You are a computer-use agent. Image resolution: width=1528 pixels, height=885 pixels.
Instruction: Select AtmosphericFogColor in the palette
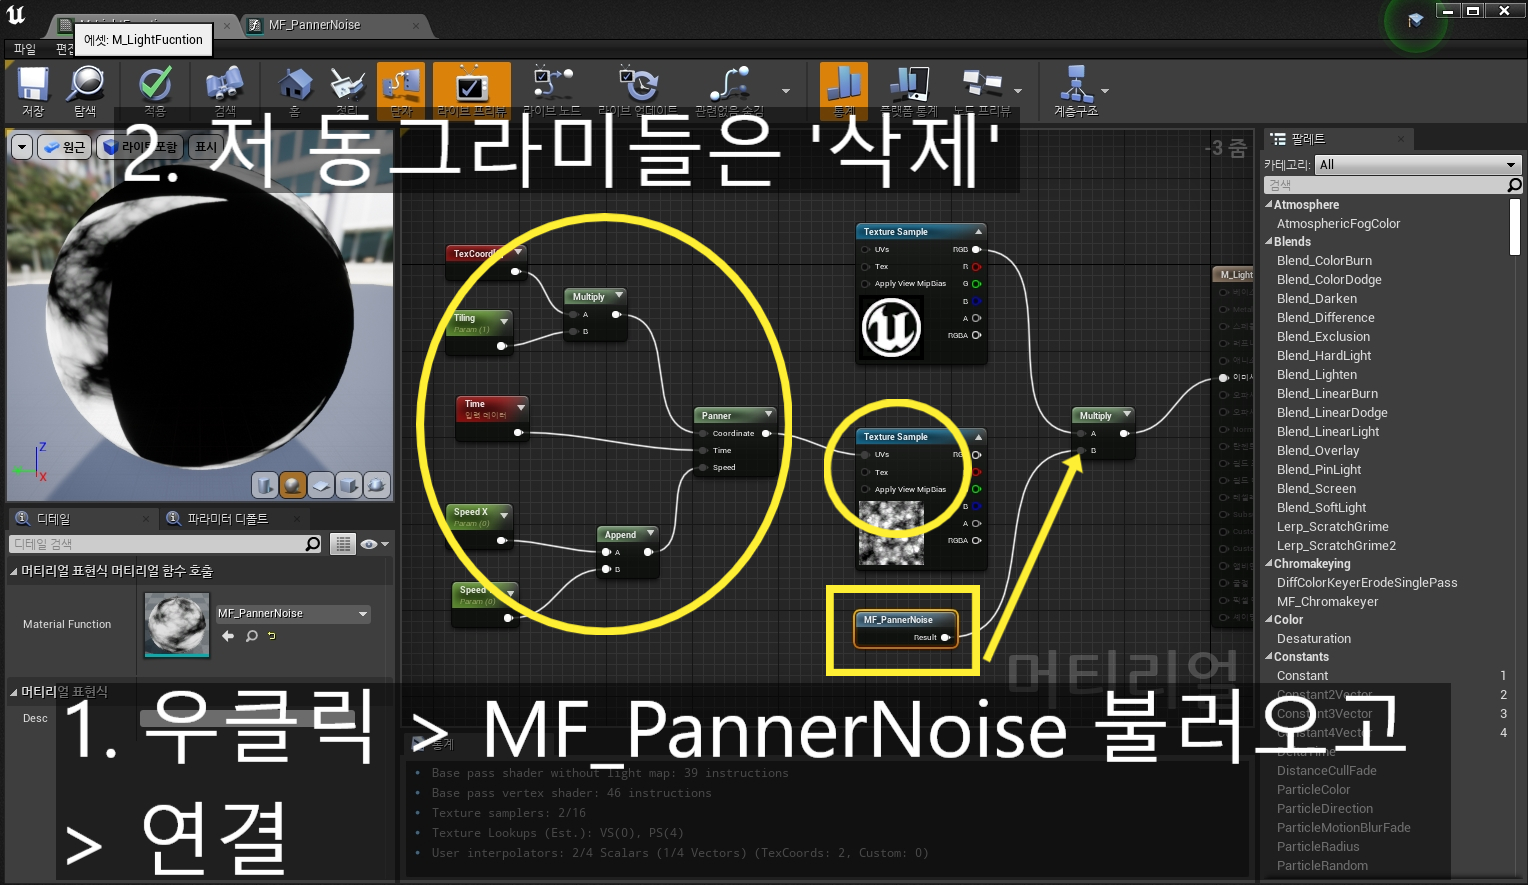tap(1338, 224)
